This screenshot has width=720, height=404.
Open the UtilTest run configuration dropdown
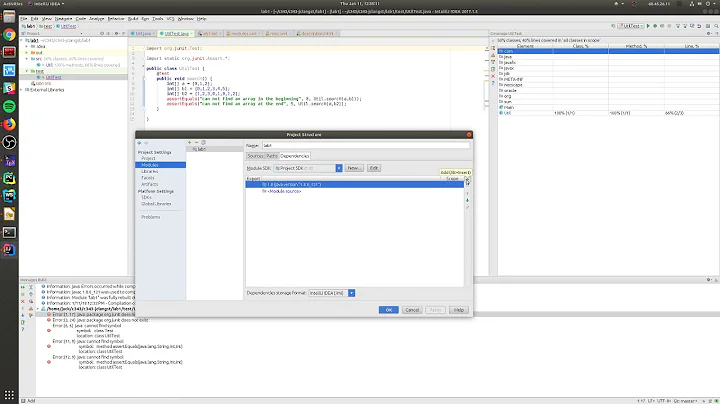(631, 26)
